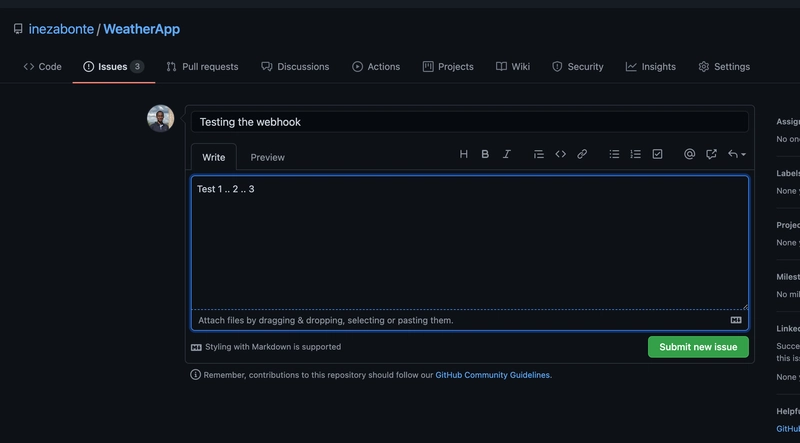
Task: Click the Markdown icon in the attach bar
Action: pos(736,320)
